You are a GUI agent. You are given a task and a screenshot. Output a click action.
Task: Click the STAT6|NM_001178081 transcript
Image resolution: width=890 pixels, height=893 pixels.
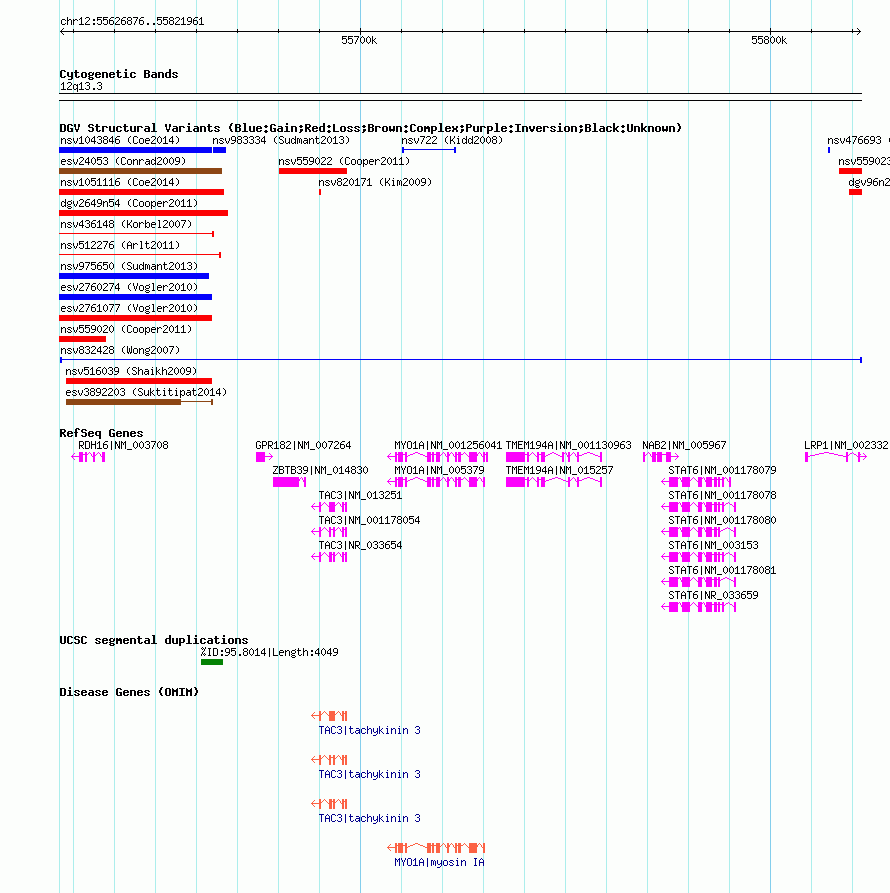pyautogui.click(x=699, y=582)
